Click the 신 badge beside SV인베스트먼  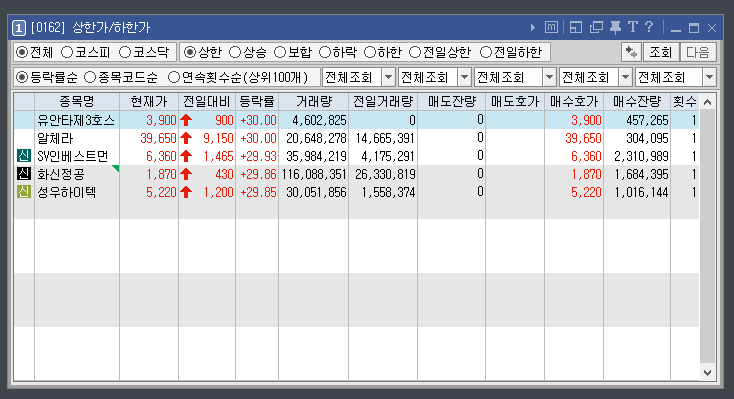click(24, 155)
